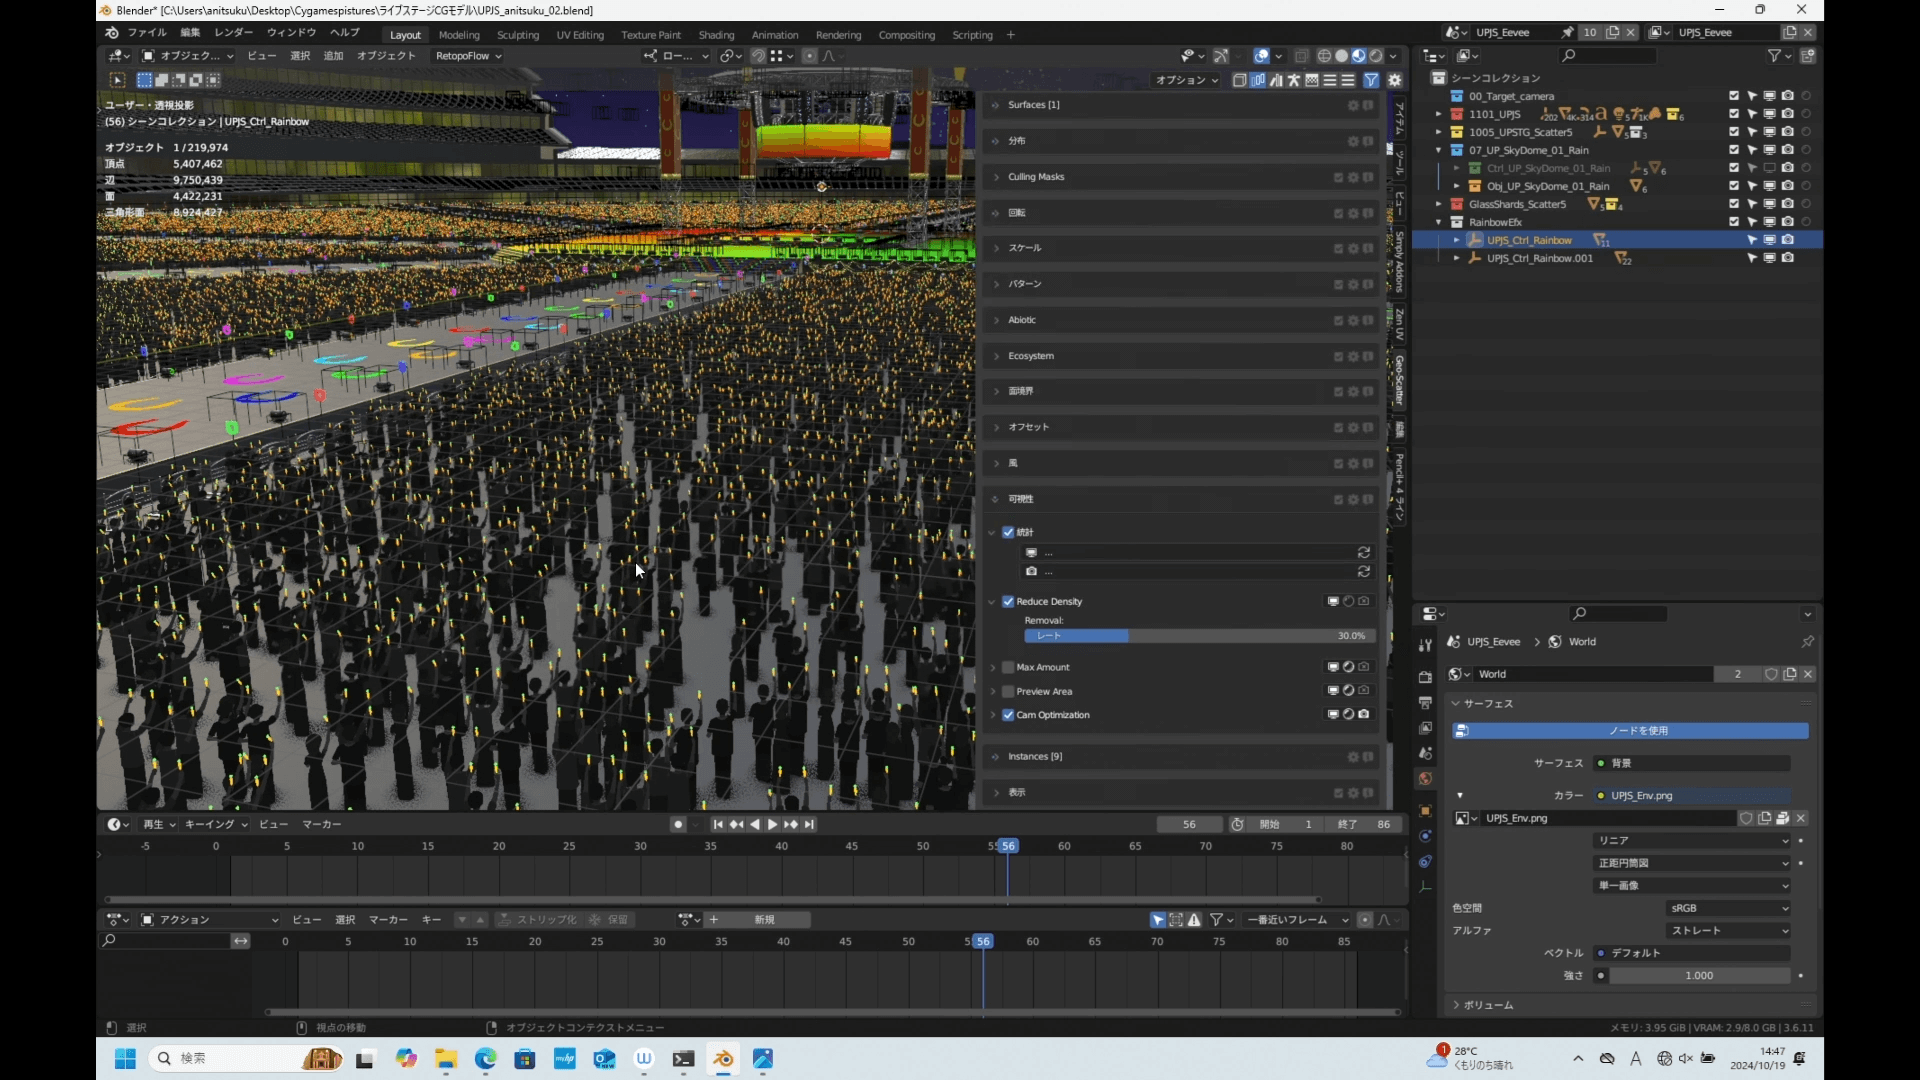Click the ノードを使用 button
1920x1080 pixels.
pyautogui.click(x=1630, y=731)
